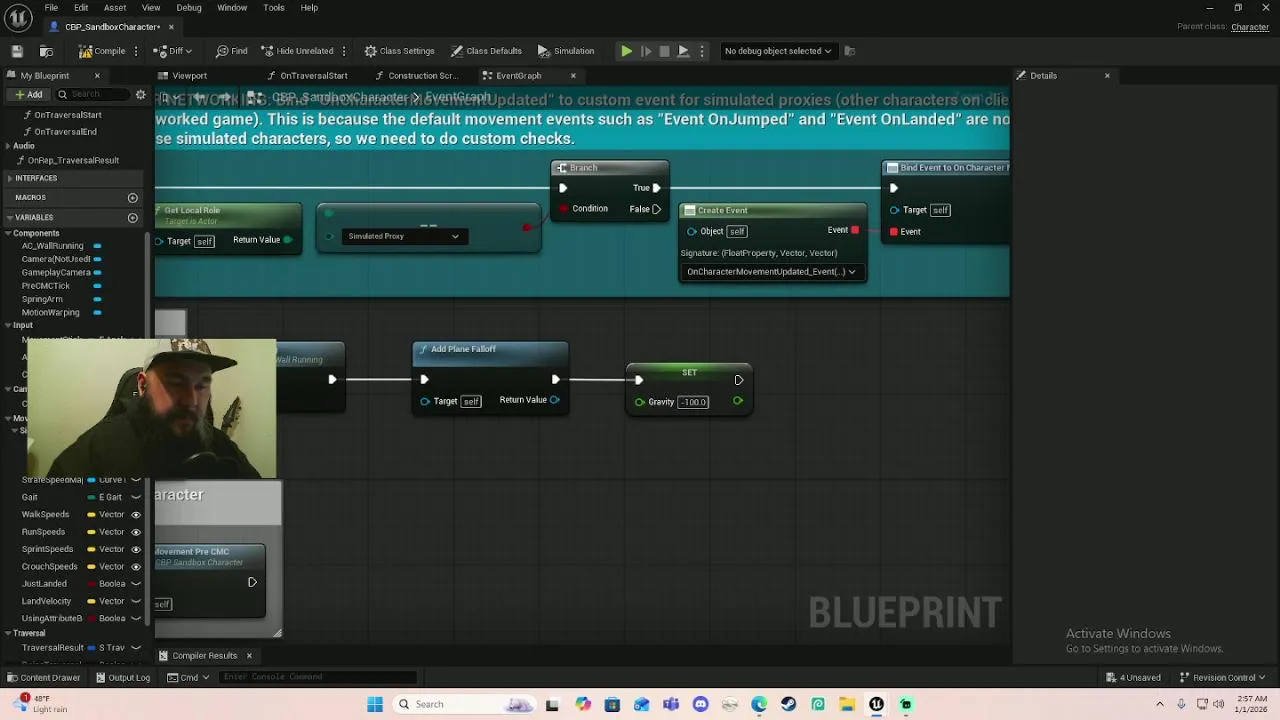
Task: Click the Save blueprint icon
Action: tap(17, 51)
